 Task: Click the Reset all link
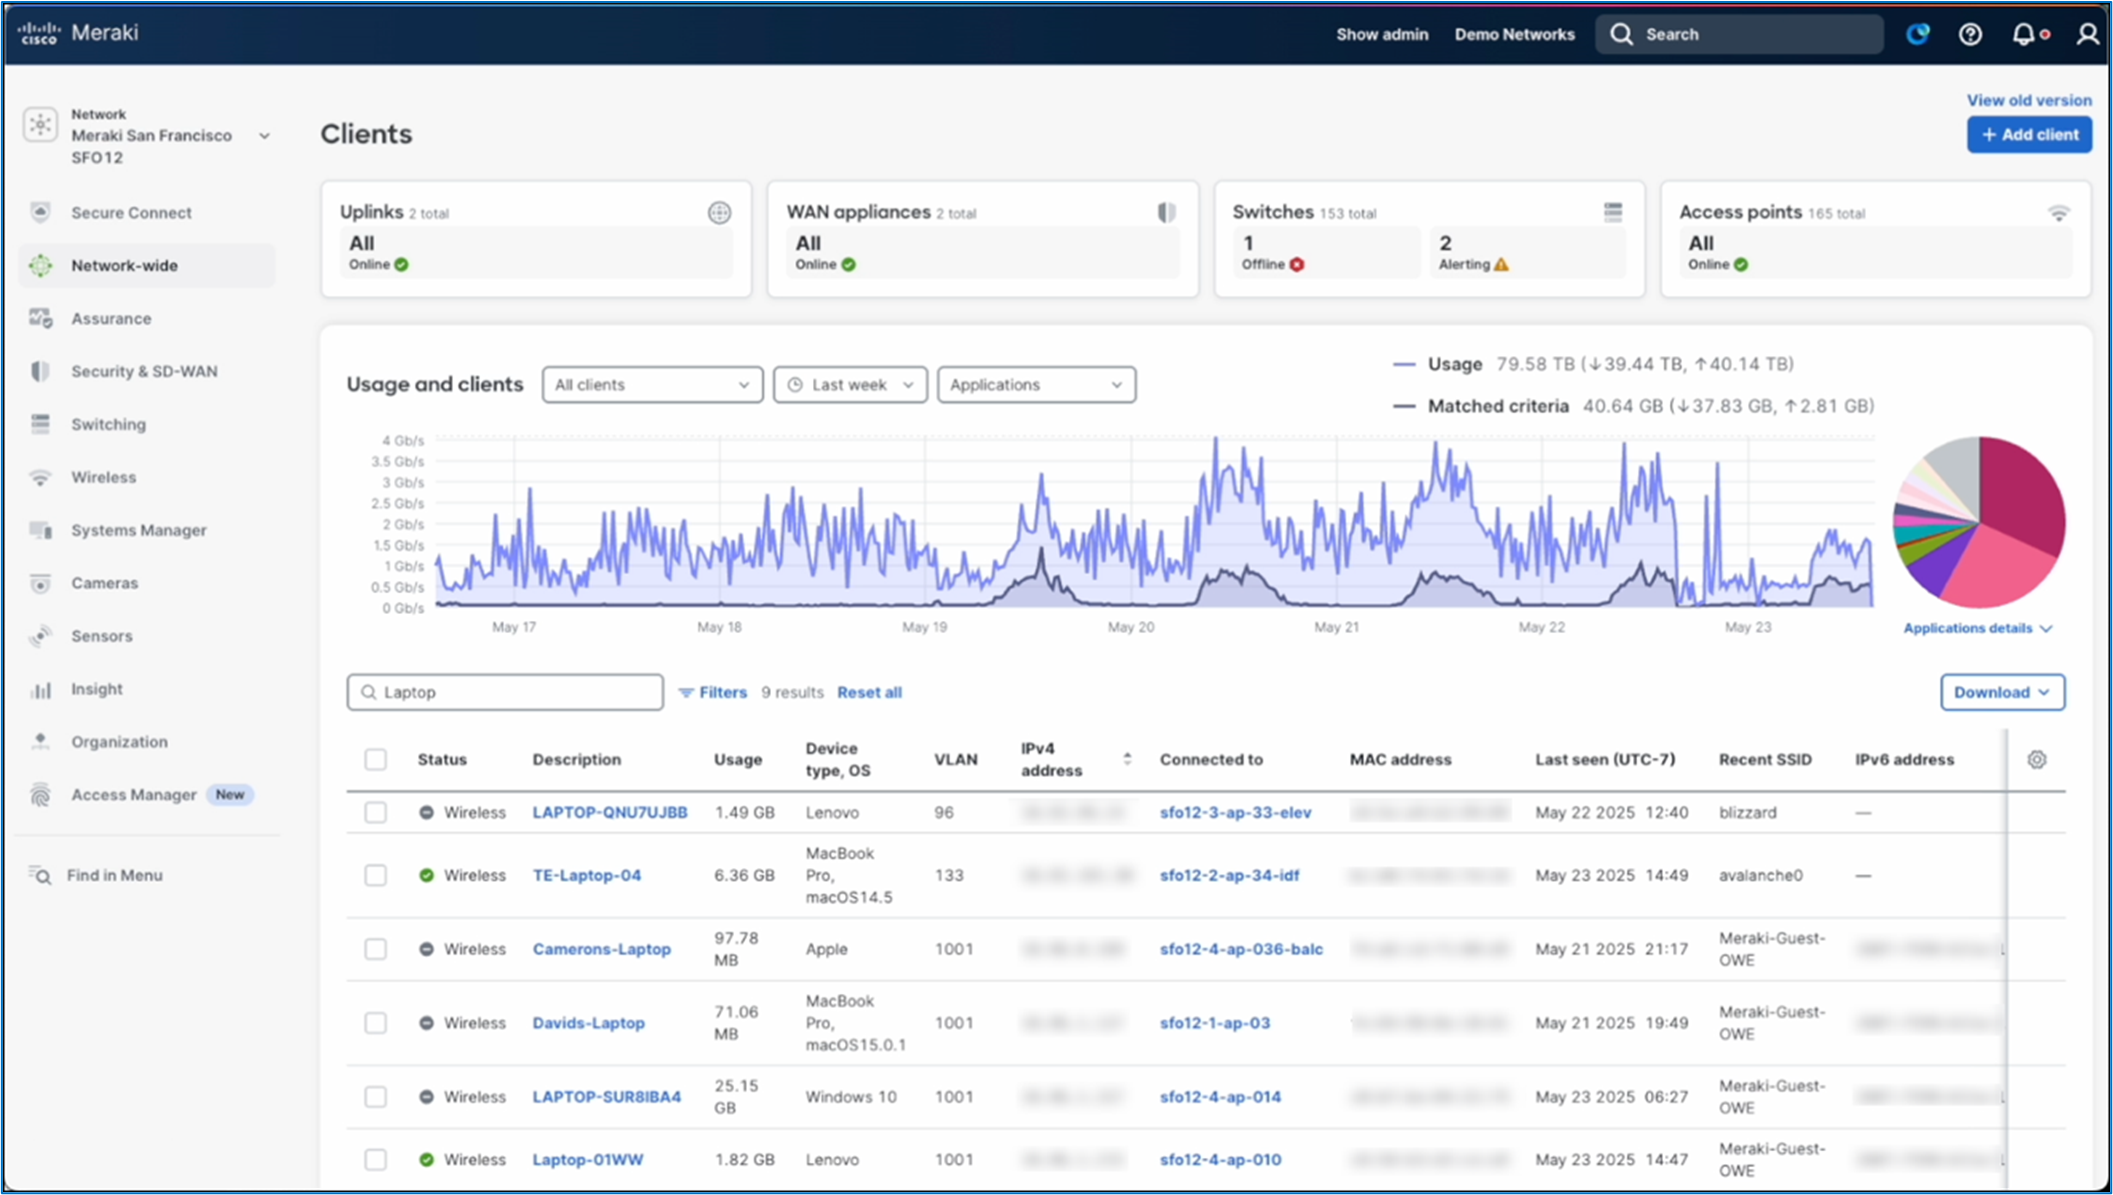[869, 692]
